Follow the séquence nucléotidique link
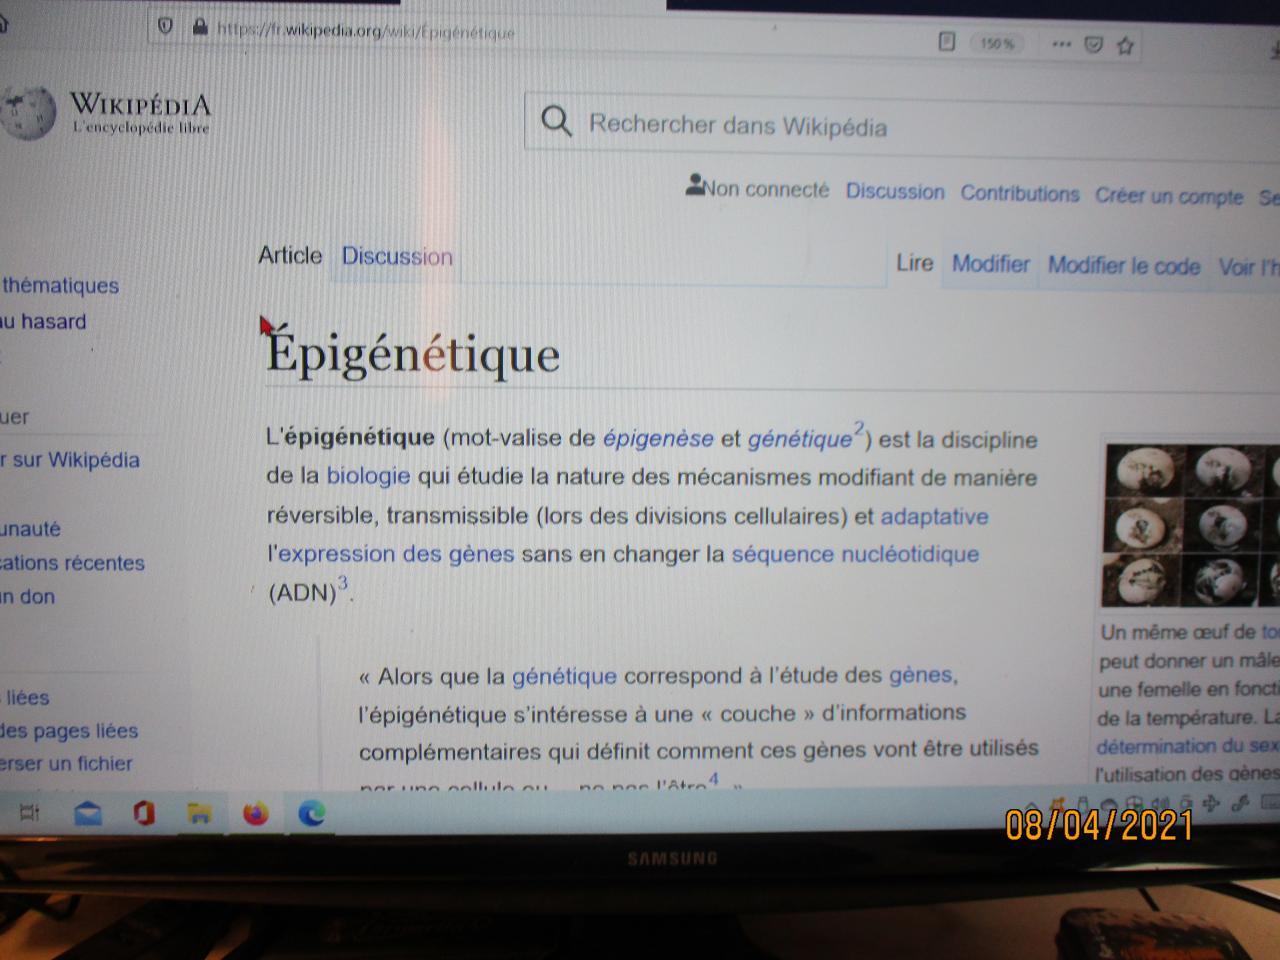 (x=855, y=554)
